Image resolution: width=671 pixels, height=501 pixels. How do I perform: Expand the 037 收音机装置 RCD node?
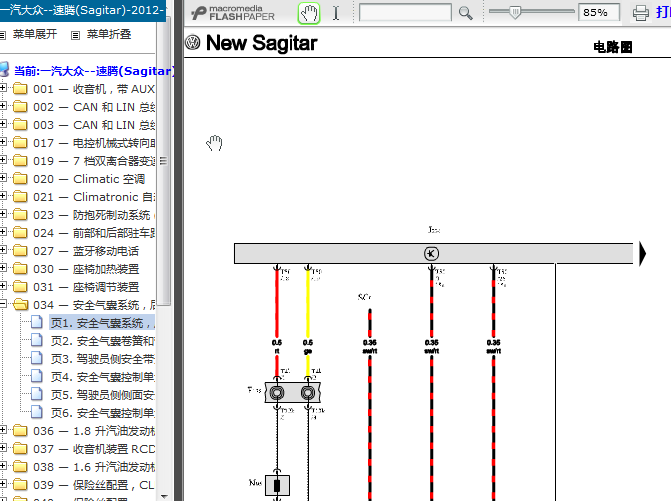pyautogui.click(x=3, y=448)
